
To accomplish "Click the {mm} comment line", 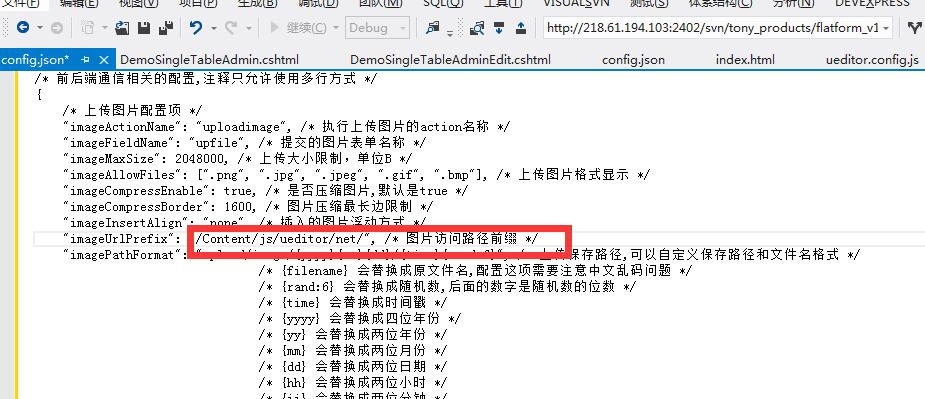I will point(353,351).
